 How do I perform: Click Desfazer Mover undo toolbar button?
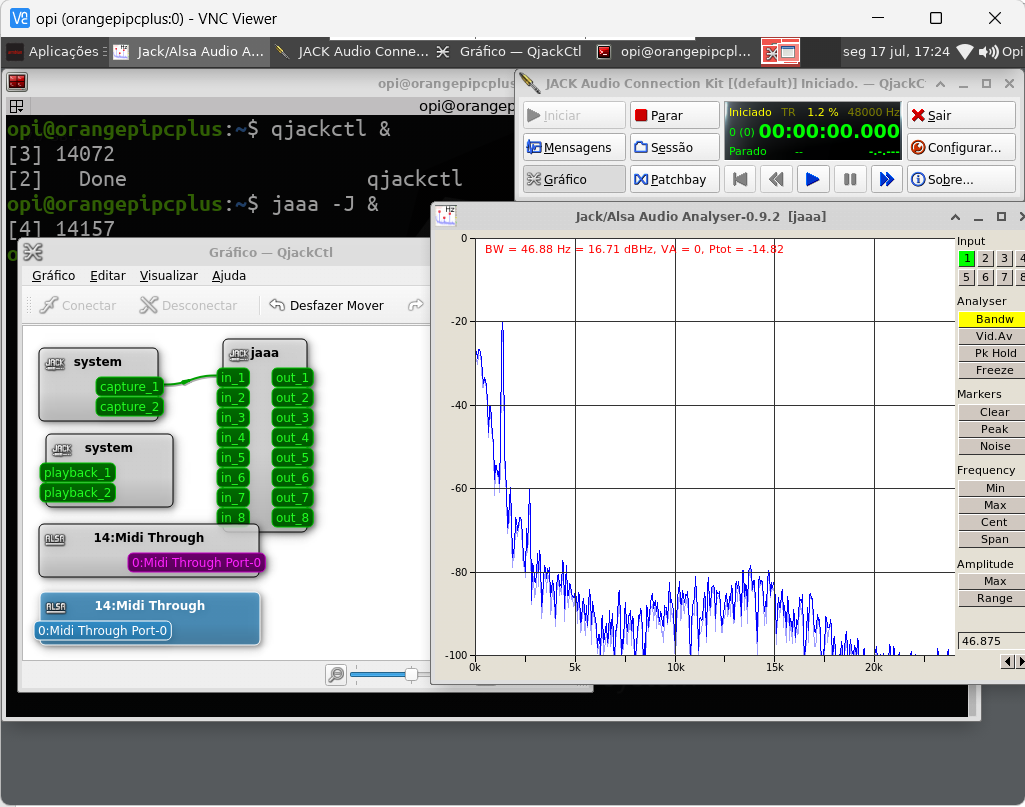tap(327, 305)
